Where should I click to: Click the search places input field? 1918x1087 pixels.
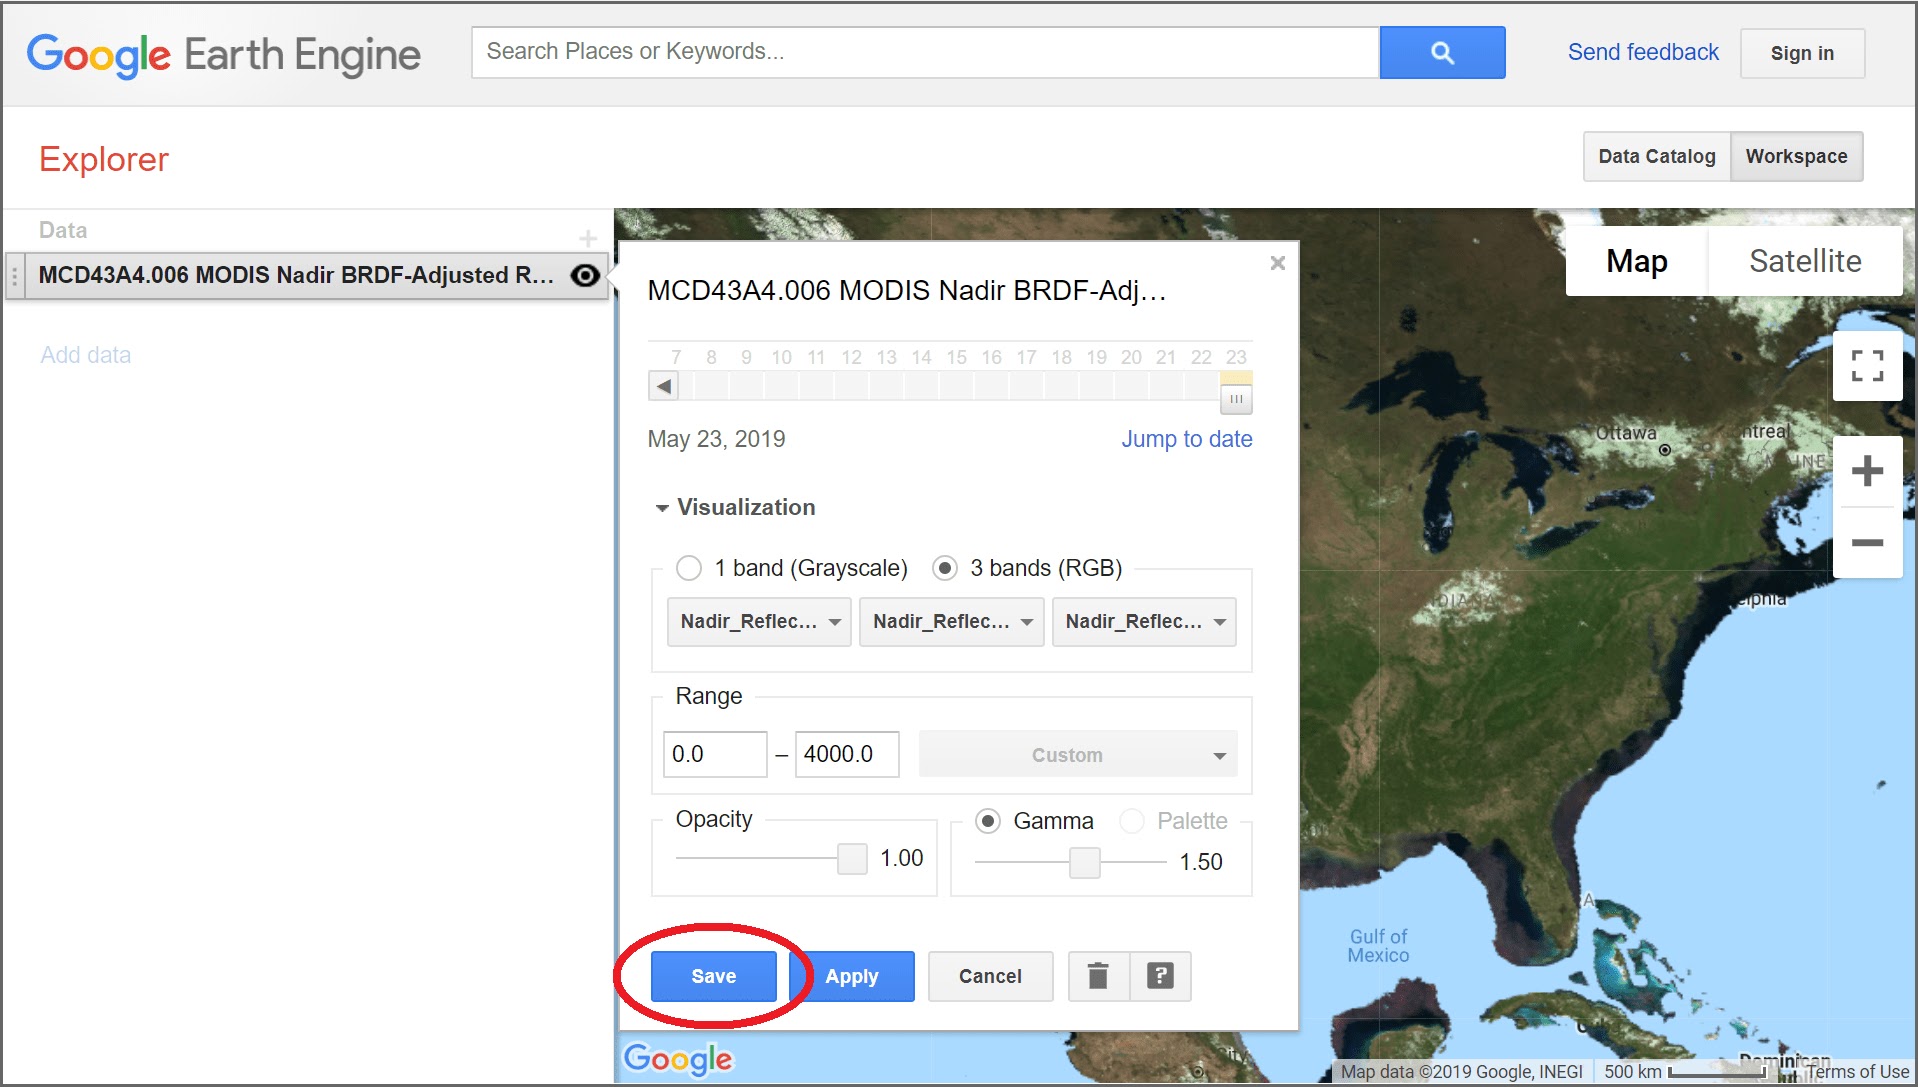click(925, 52)
